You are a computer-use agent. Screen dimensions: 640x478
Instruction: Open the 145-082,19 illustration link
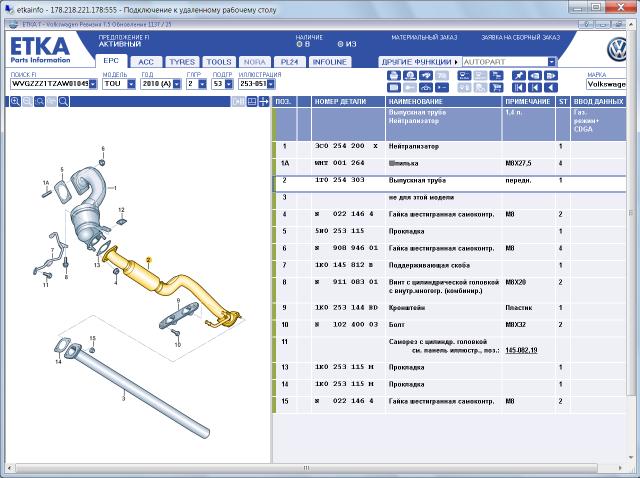521,350
